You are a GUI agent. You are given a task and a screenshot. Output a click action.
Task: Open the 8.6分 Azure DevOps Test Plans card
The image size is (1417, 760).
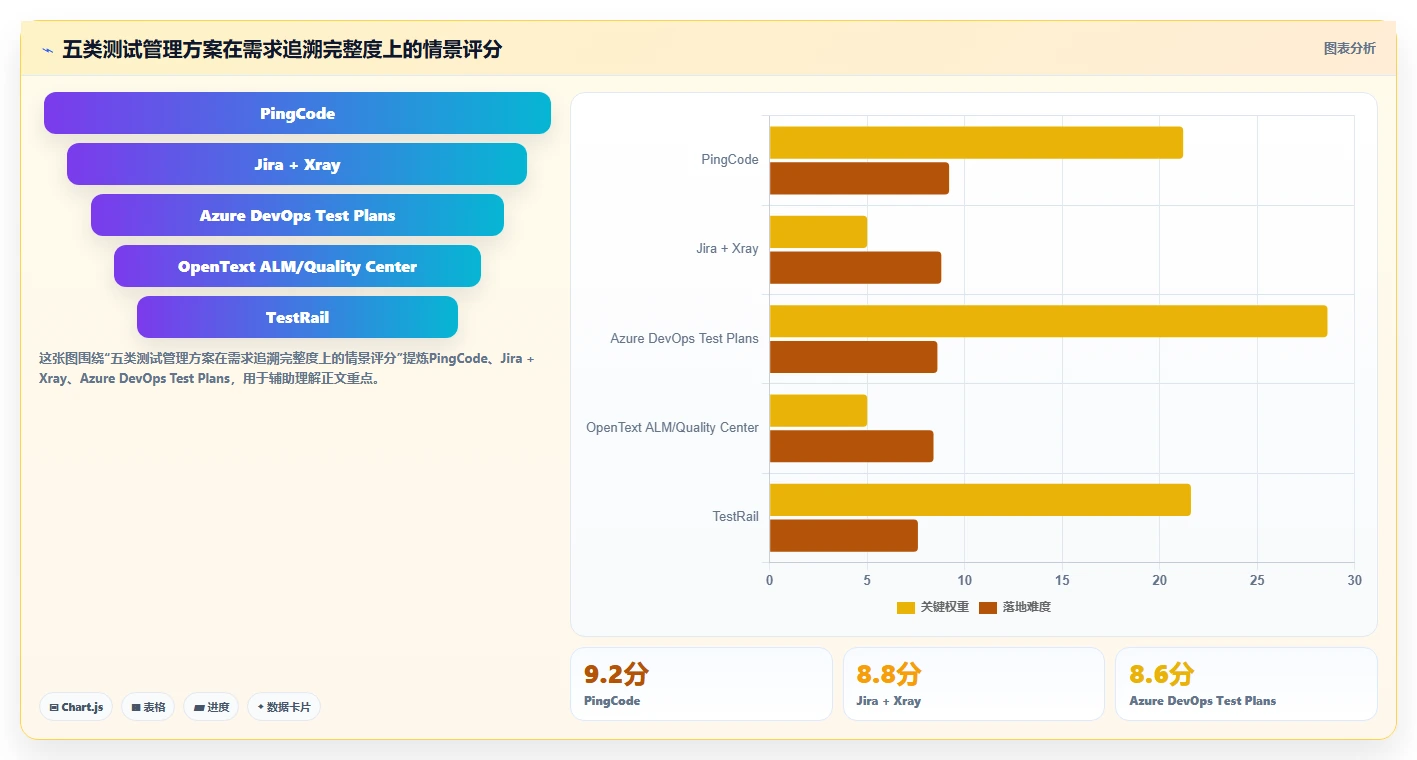pos(1246,684)
